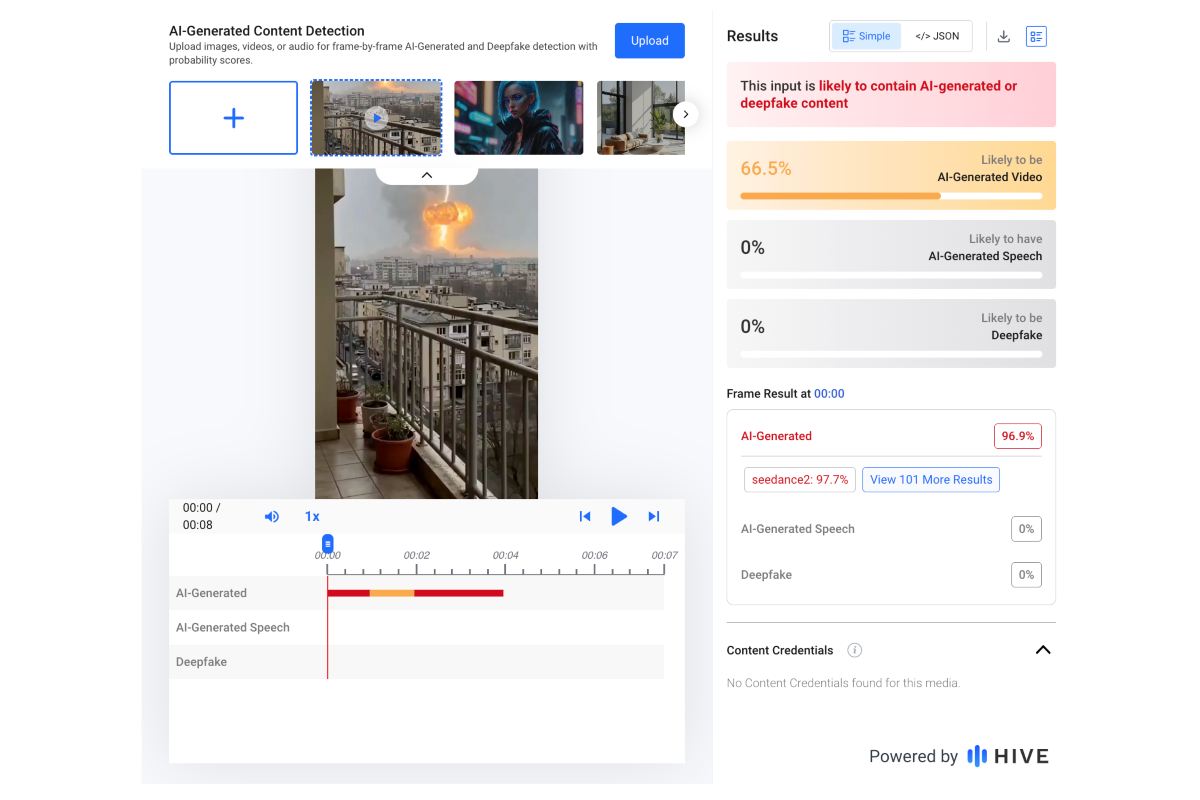Viewport: 1200px width, 800px height.
Task: Click the No Content Credentials found message
Action: pos(843,683)
